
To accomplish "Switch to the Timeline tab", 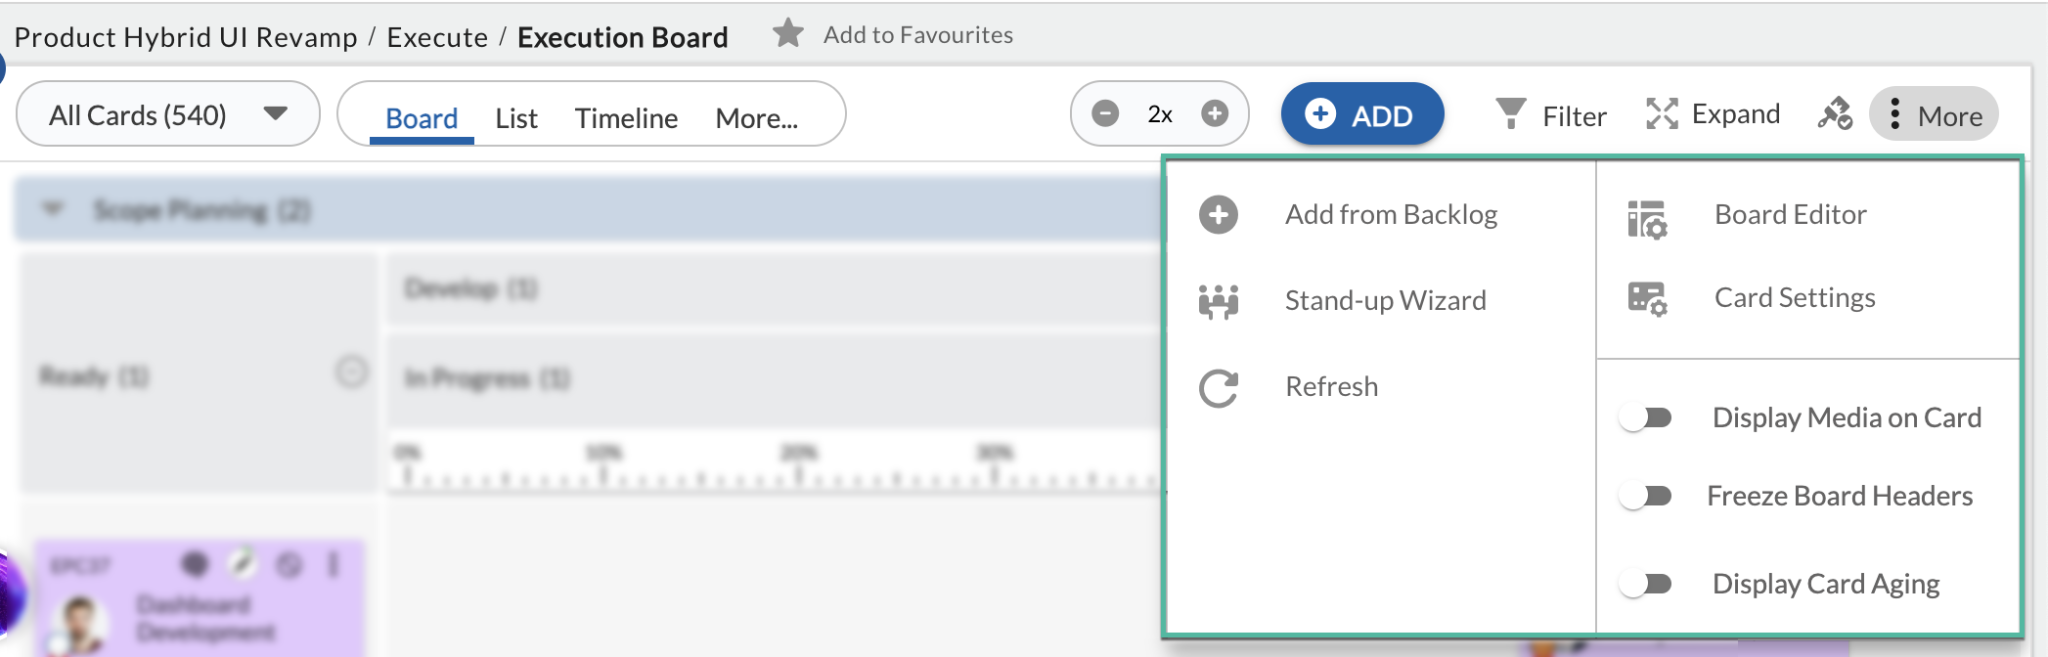I will [x=625, y=117].
